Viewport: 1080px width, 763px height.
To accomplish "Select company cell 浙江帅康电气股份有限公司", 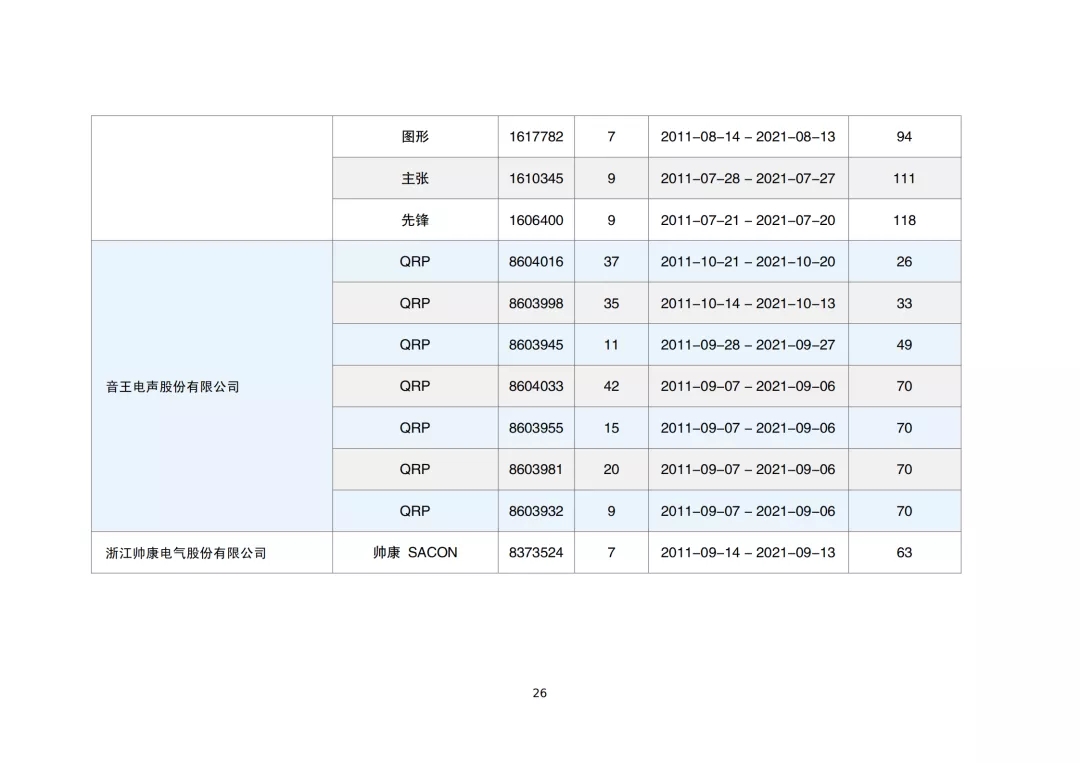I will [x=212, y=552].
